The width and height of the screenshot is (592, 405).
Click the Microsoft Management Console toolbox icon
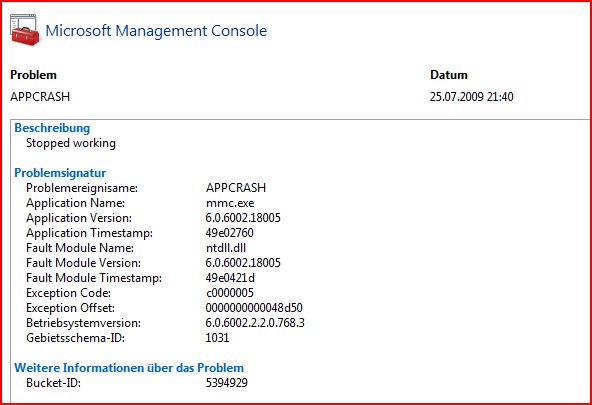[x=25, y=30]
